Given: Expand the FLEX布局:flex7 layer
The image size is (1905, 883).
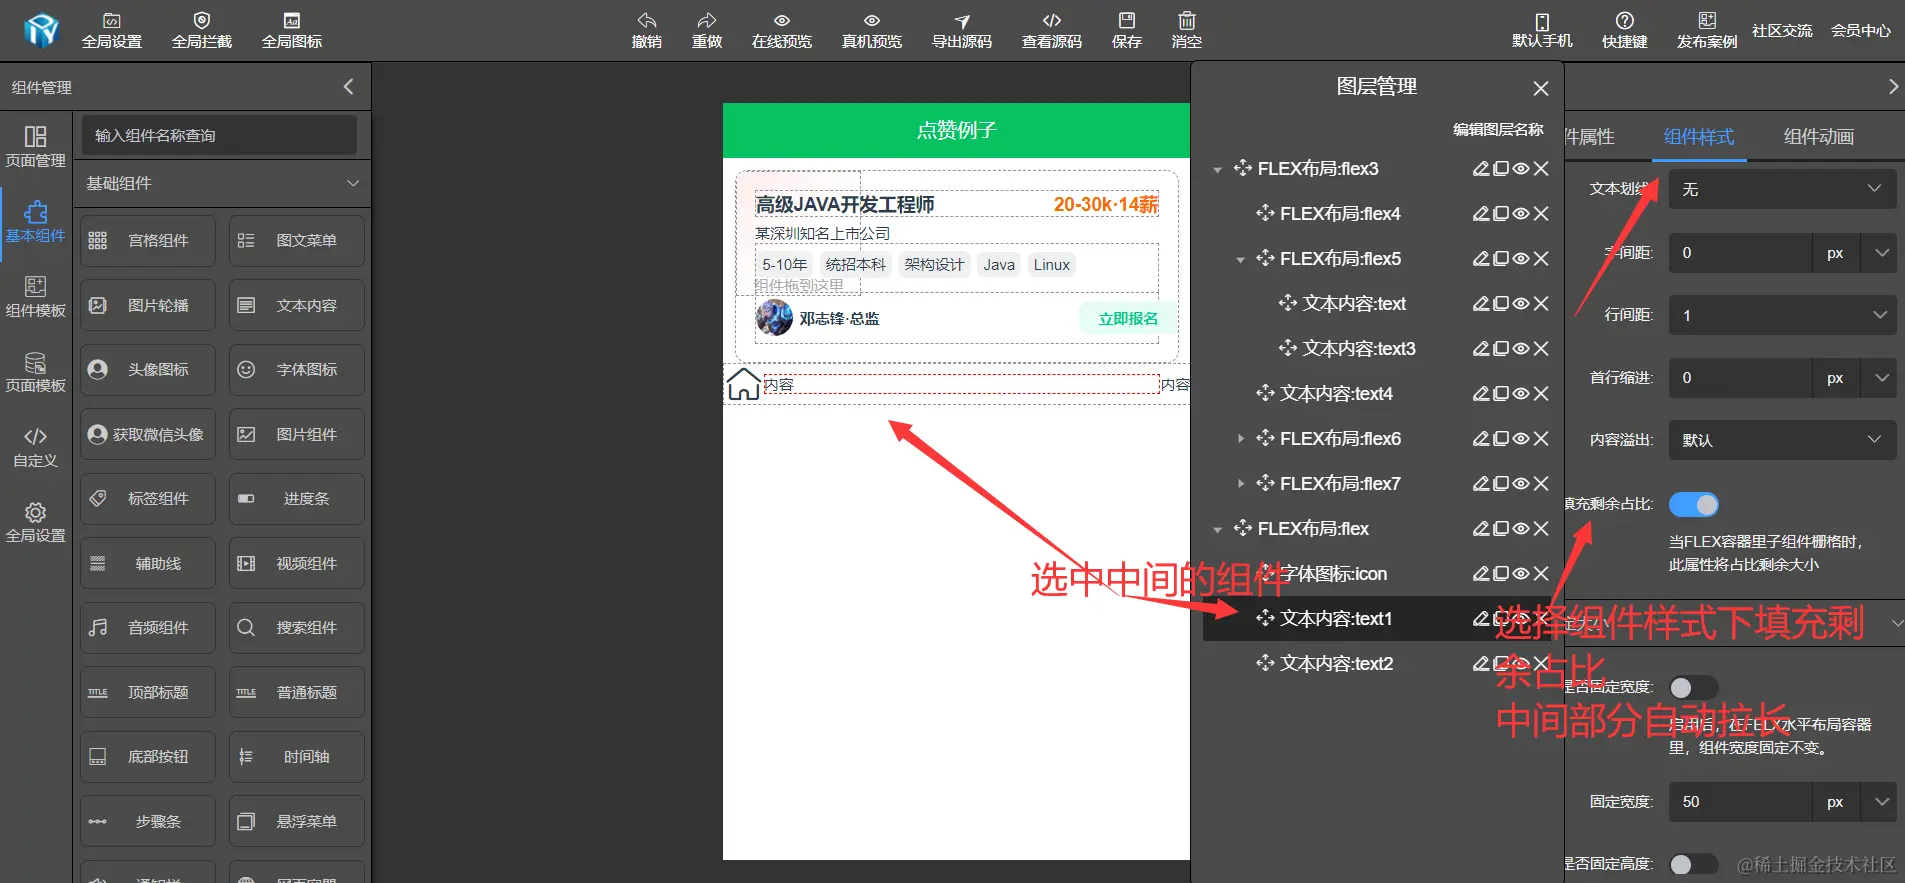Looking at the screenshot, I should (1240, 484).
